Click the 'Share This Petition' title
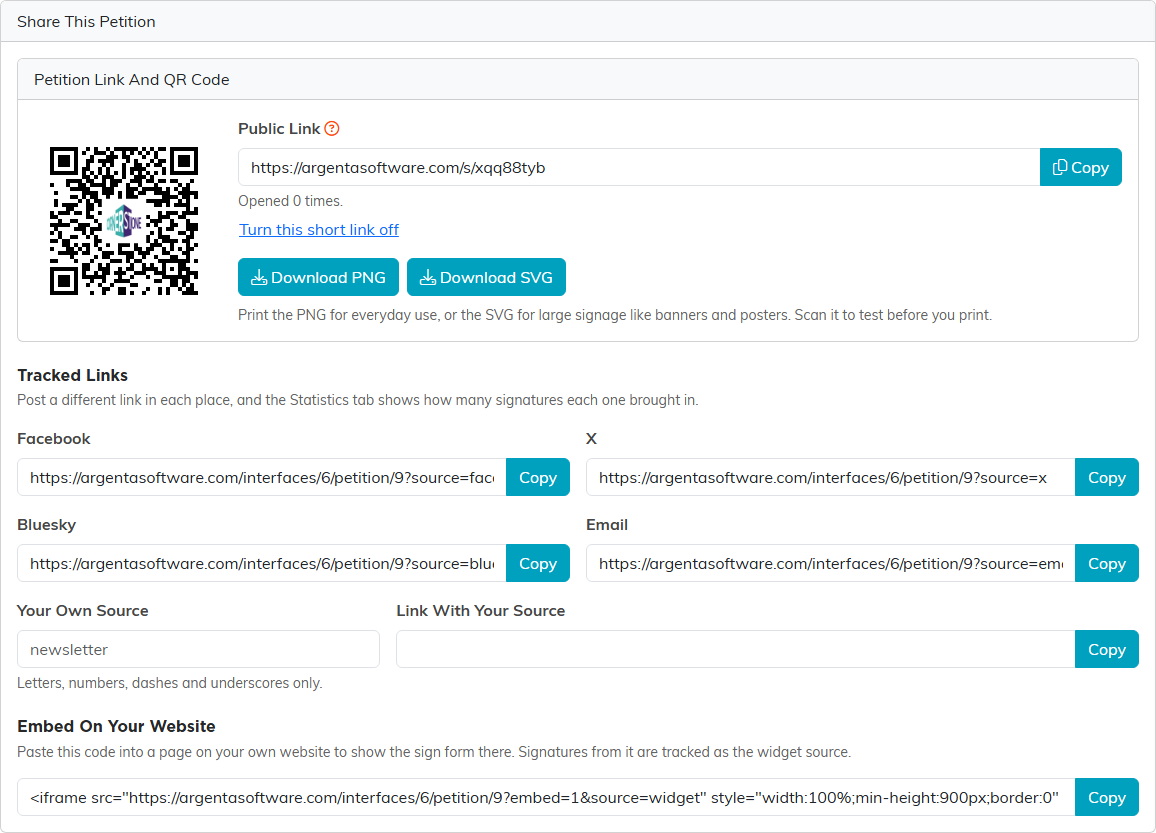1156x833 pixels. pyautogui.click(x=86, y=21)
